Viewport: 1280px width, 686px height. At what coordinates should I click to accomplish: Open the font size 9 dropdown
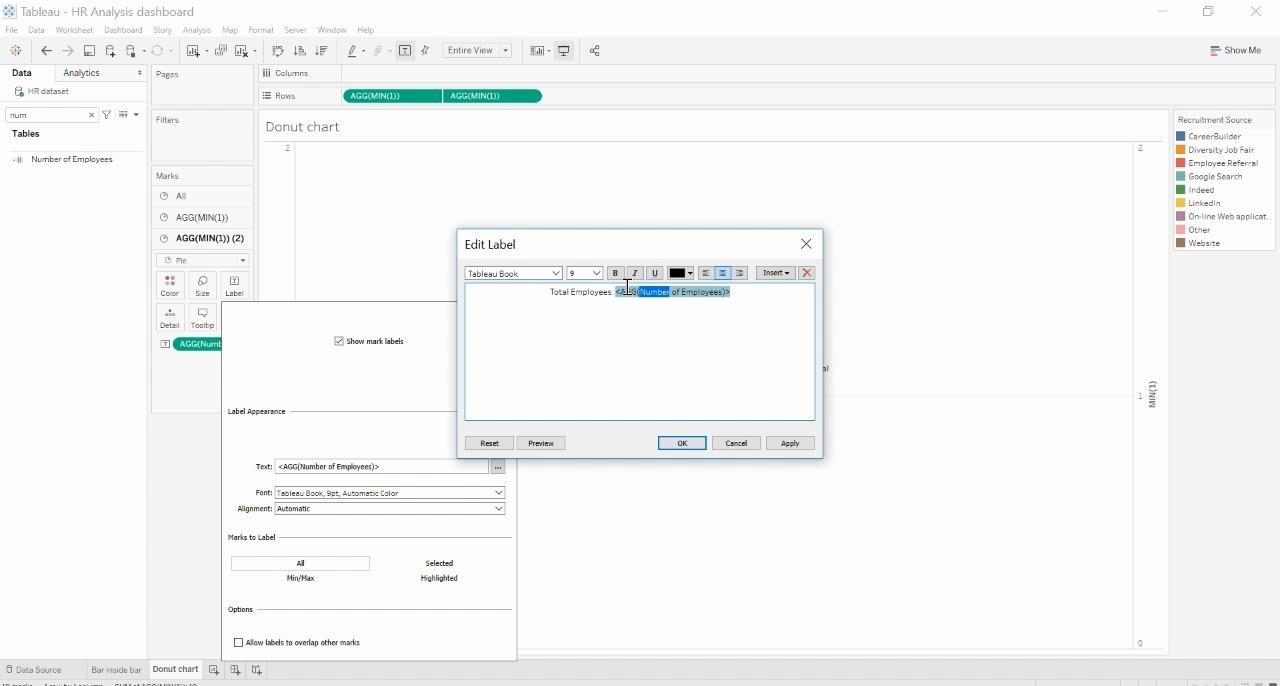point(584,273)
